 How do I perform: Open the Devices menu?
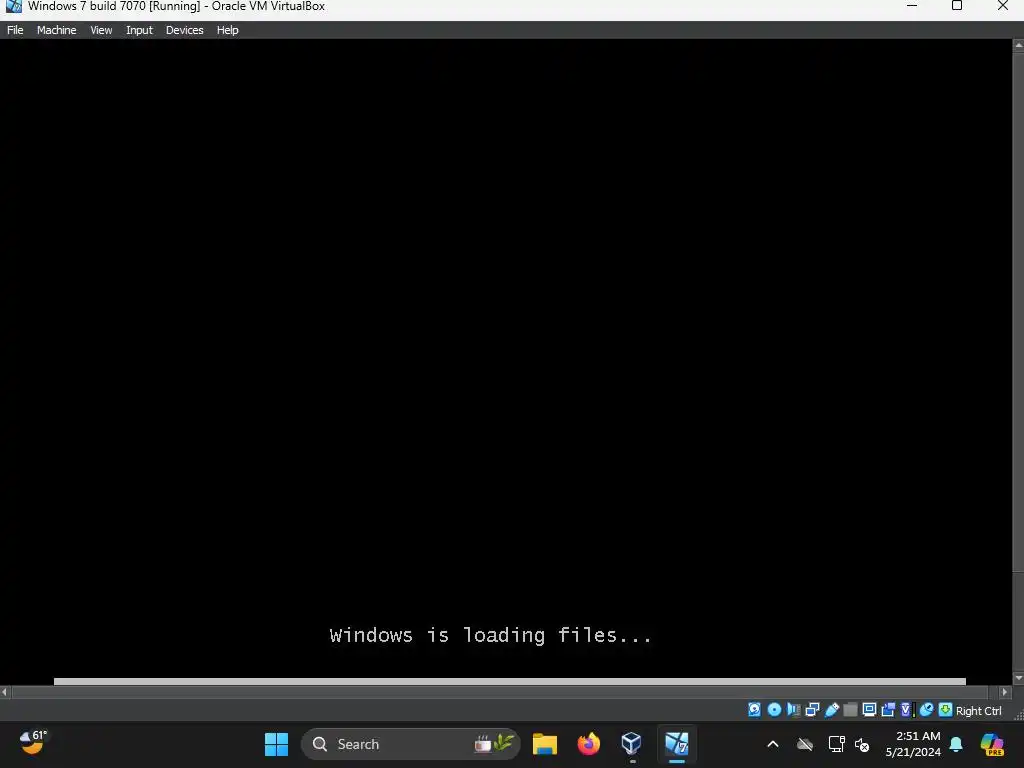(x=184, y=30)
